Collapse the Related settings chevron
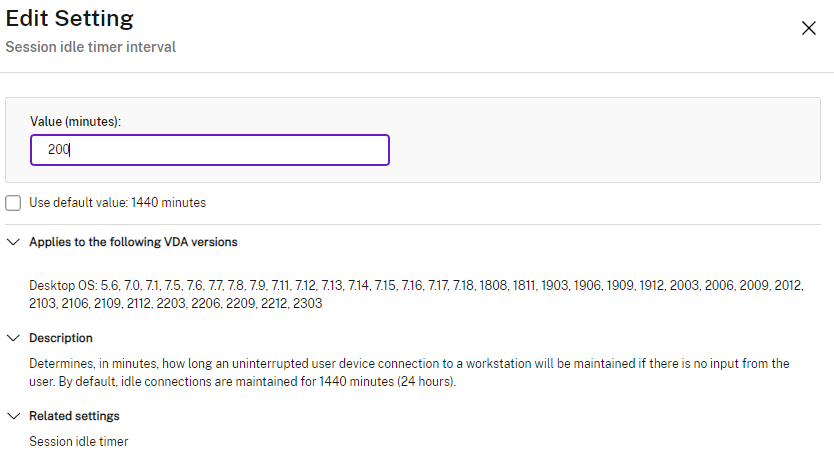 (x=13, y=415)
